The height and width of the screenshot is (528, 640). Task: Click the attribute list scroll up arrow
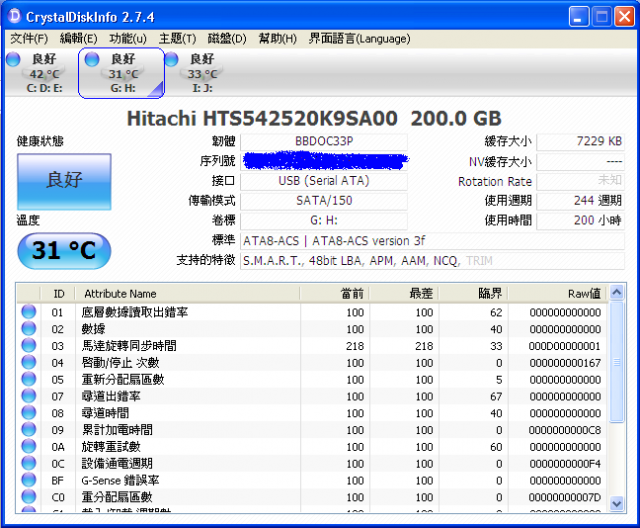pos(617,292)
